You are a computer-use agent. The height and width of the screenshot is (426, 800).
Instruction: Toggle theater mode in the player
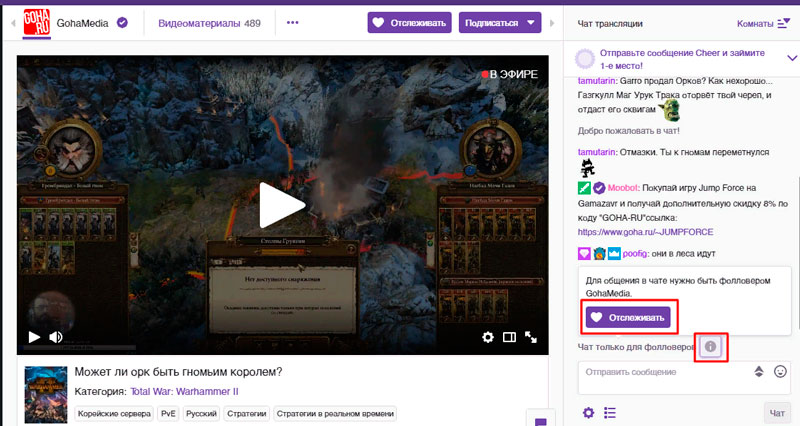point(509,337)
